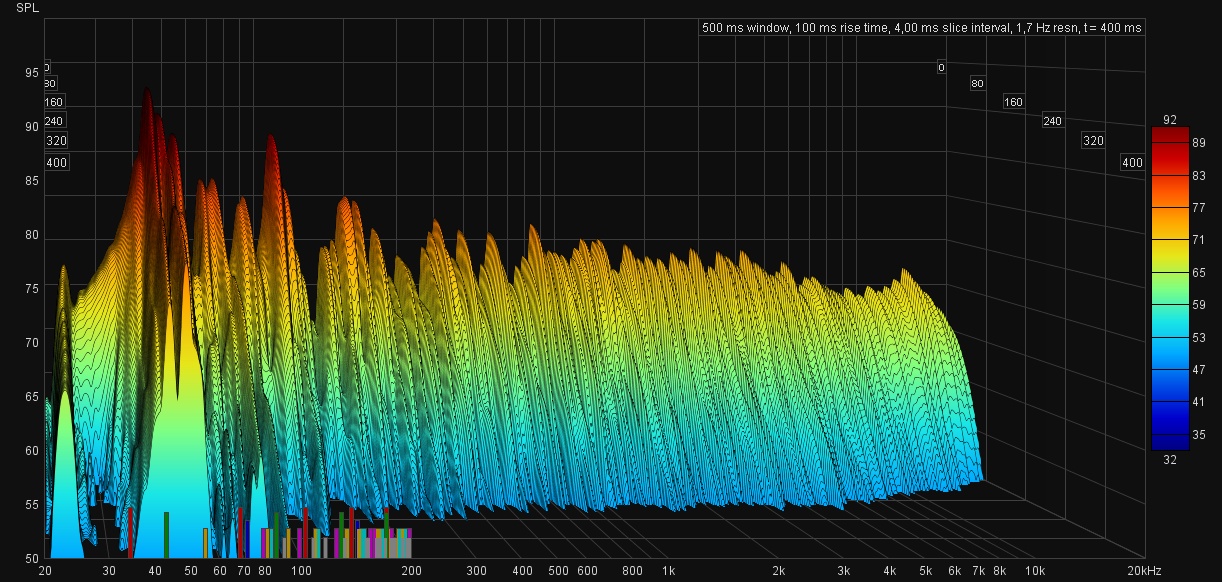Click the 10k frequency axis label

pos(1035,571)
